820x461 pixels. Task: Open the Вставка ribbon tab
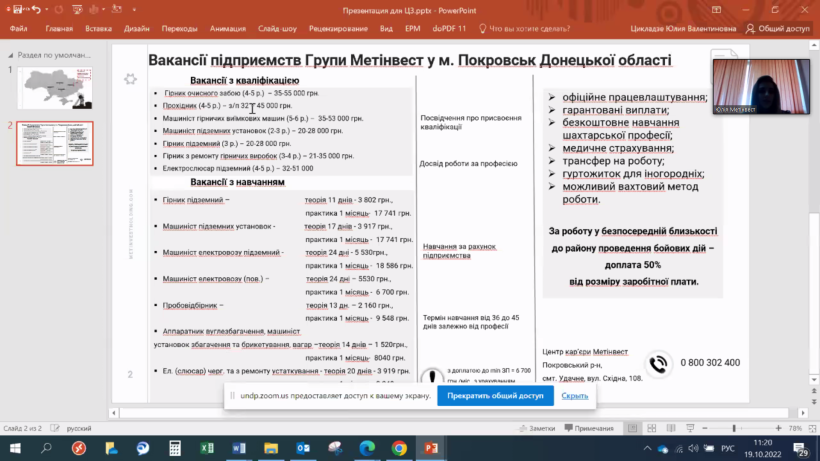[98, 29]
